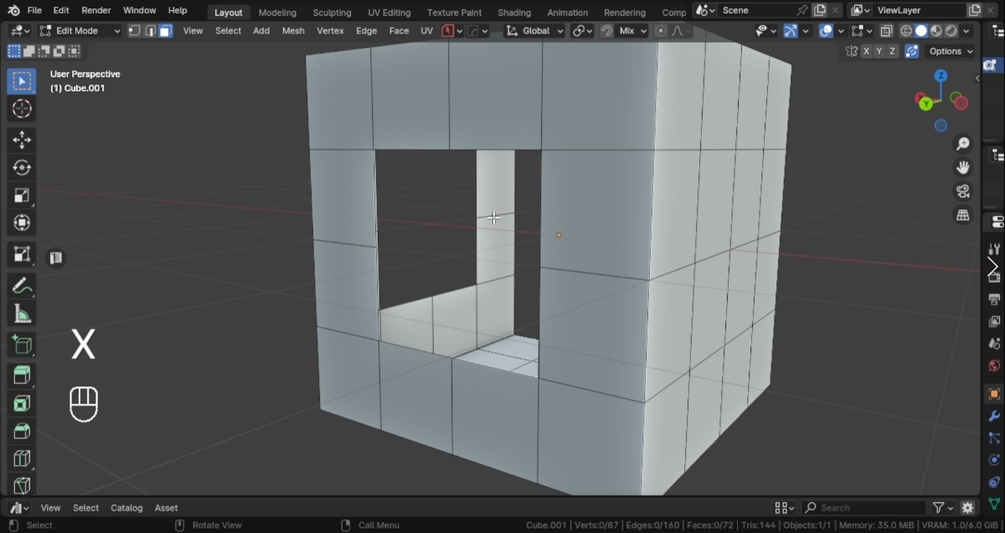
Task: Open the Face menu
Action: (399, 31)
